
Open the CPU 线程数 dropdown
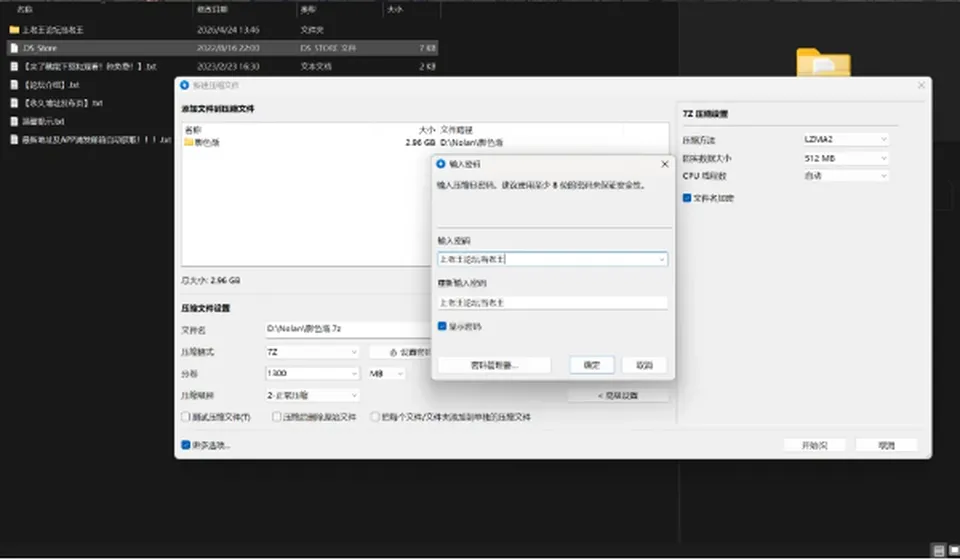846,176
